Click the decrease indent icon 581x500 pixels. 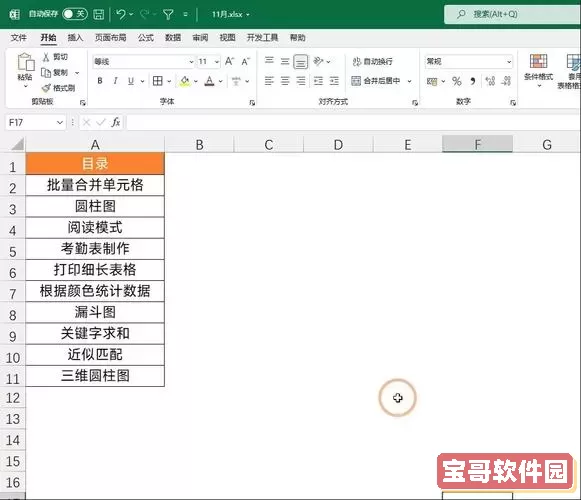point(318,81)
